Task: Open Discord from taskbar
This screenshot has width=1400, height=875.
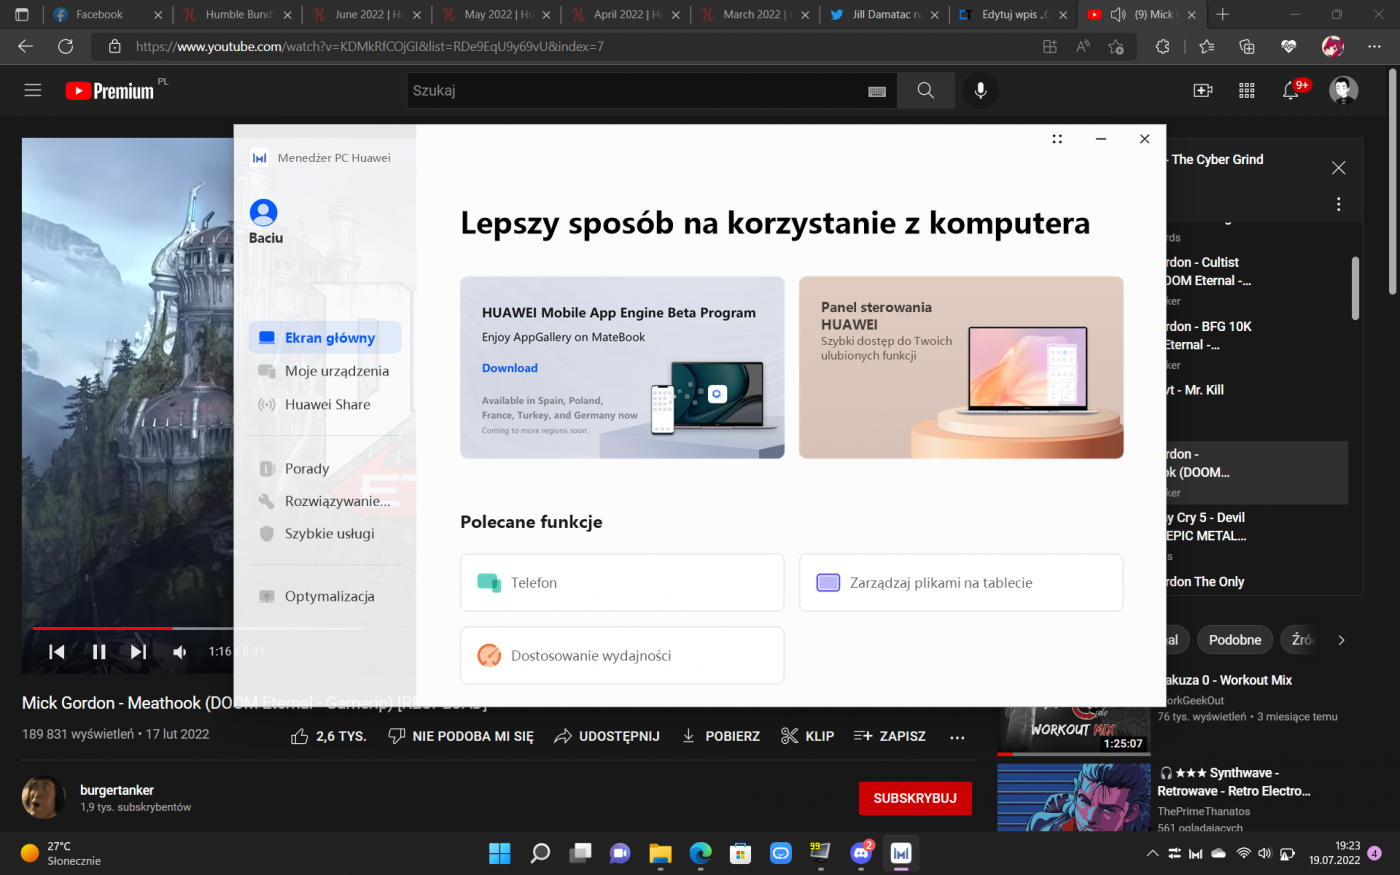Action: (861, 853)
